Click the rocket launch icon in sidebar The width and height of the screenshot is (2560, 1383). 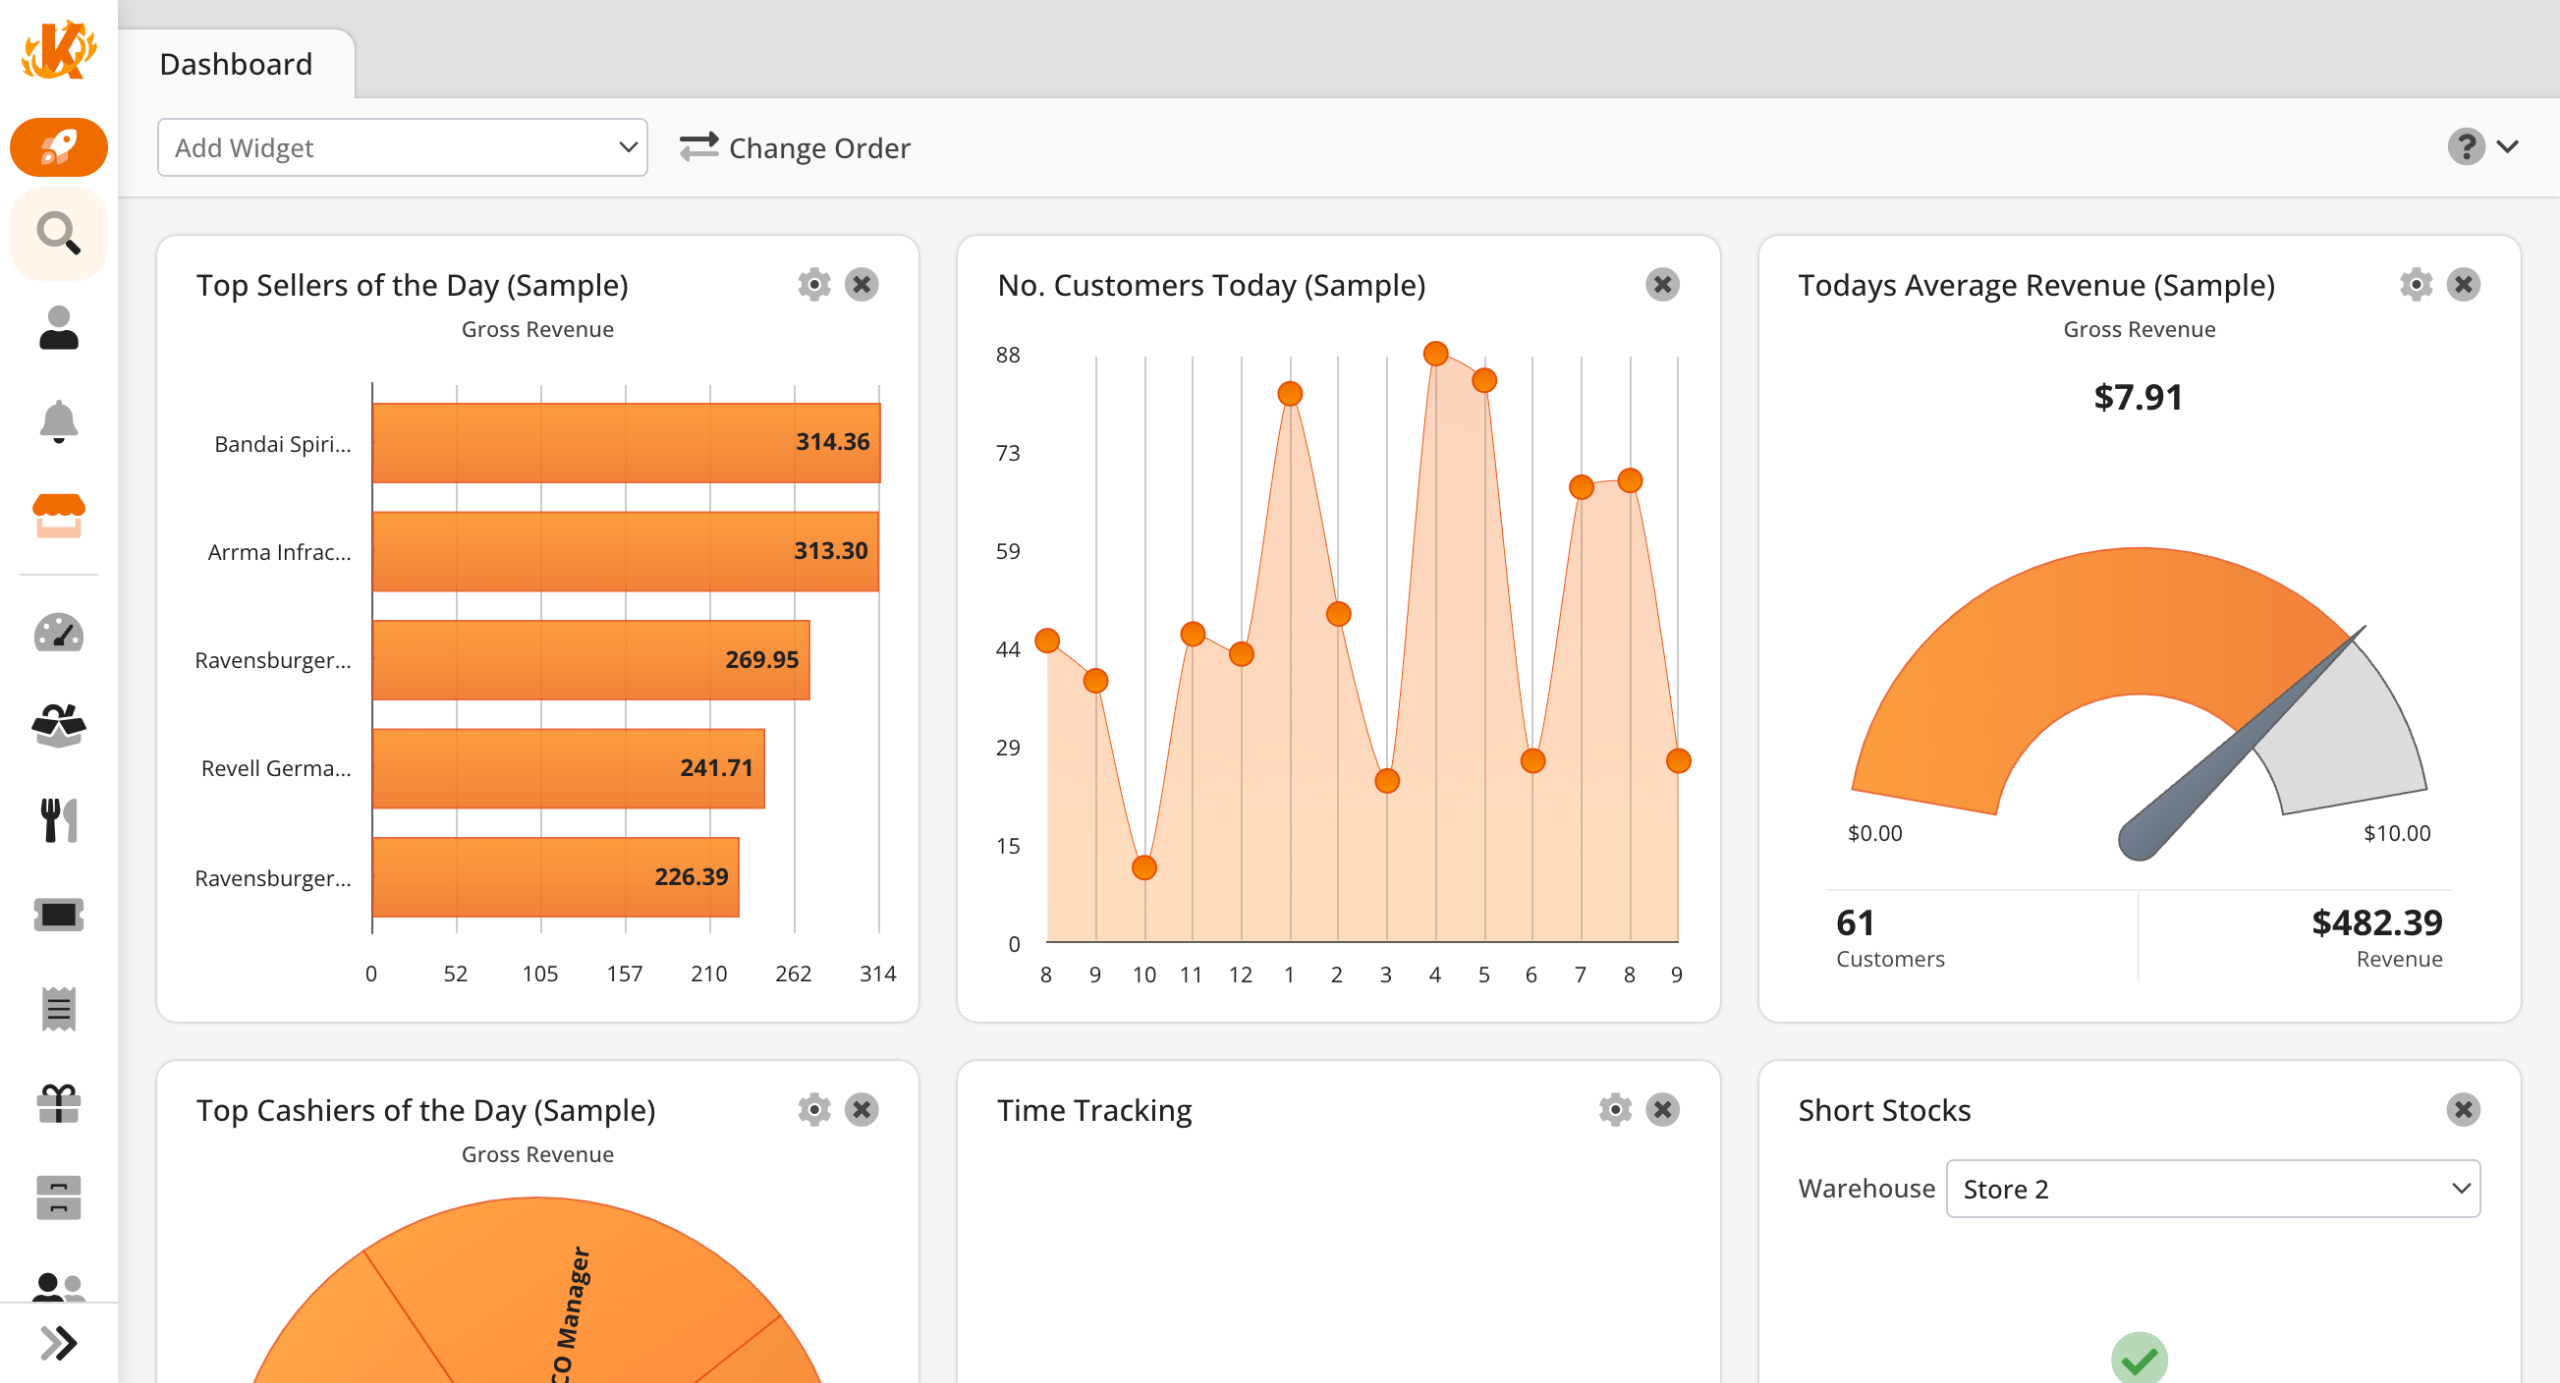point(59,148)
